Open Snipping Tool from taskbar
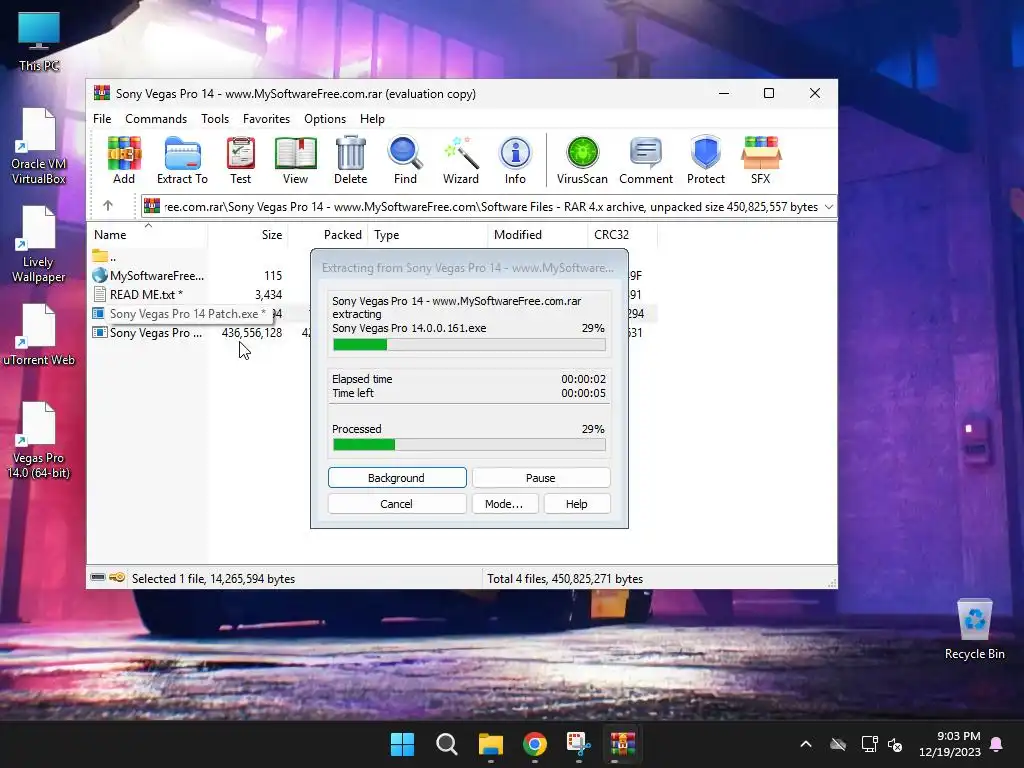This screenshot has width=1024, height=768. 579,744
